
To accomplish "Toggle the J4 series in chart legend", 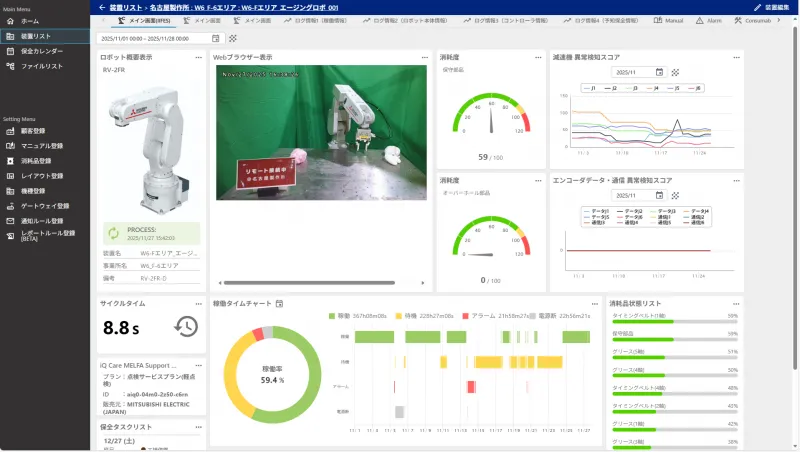I will pos(656,88).
